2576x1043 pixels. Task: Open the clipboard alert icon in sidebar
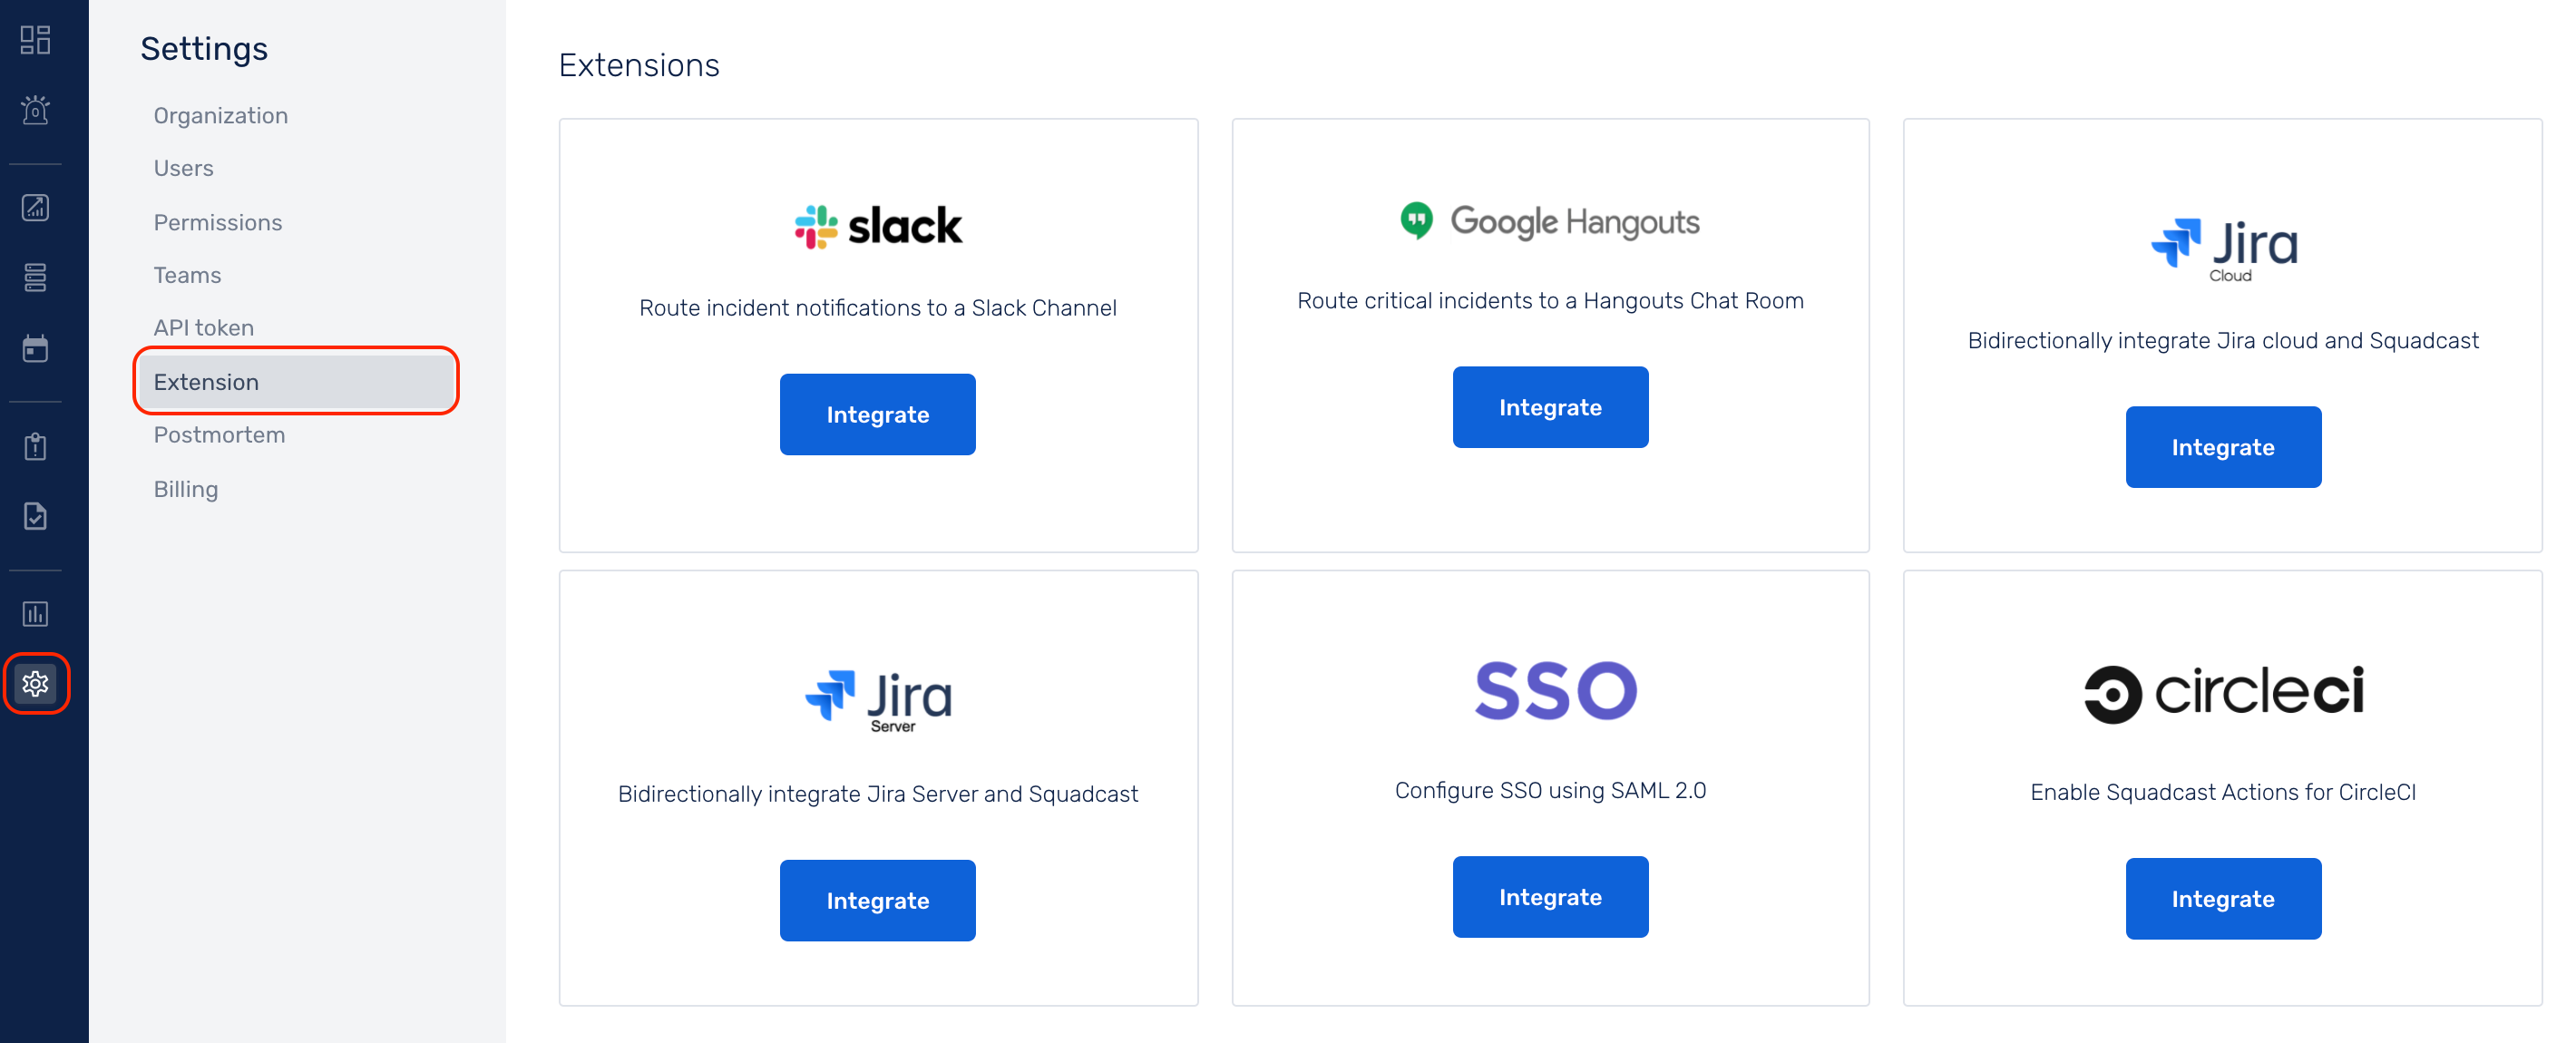(x=35, y=446)
